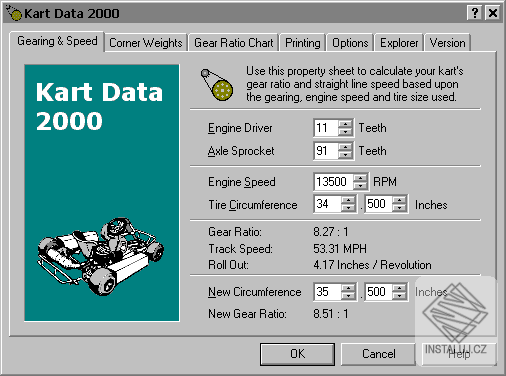The height and width of the screenshot is (376, 506).
Task: Click the Axle Sprocket field showing 91
Action: 326,151
